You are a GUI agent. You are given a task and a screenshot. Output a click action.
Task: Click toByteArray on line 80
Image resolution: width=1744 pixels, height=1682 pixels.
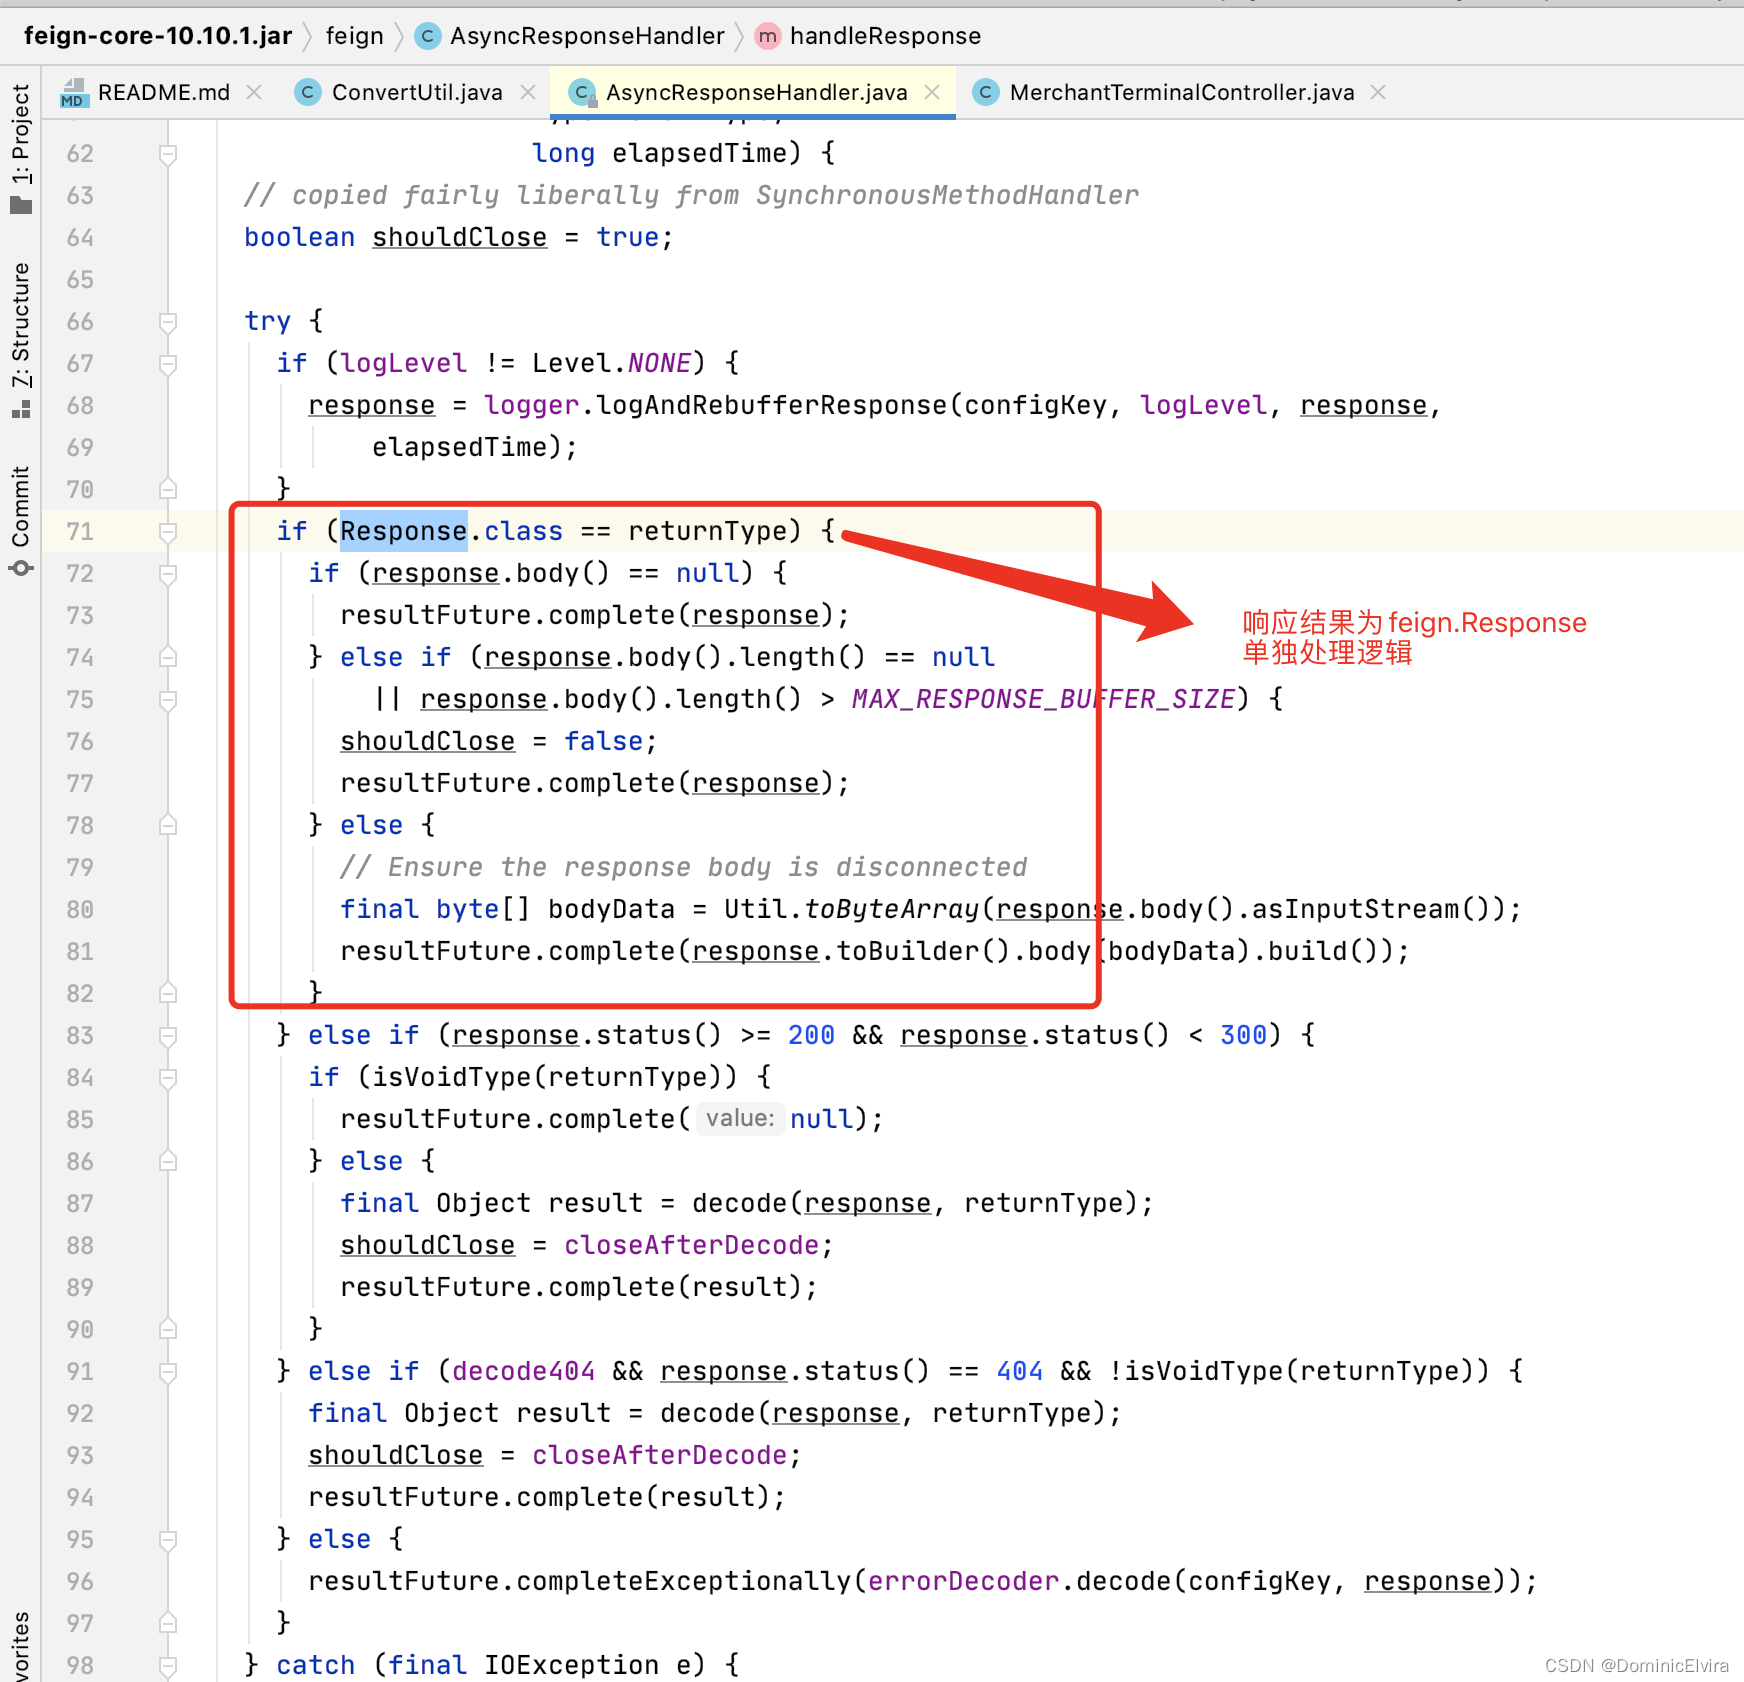(891, 909)
